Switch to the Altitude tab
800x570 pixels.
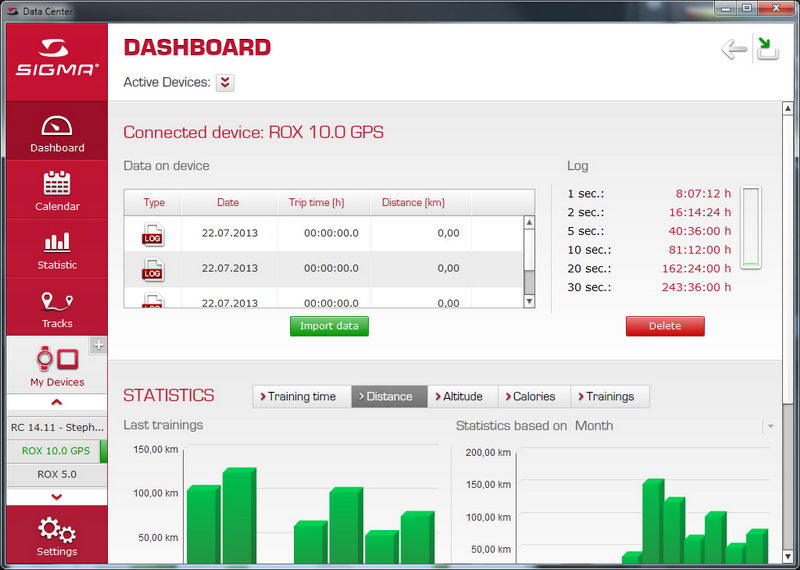coord(462,396)
